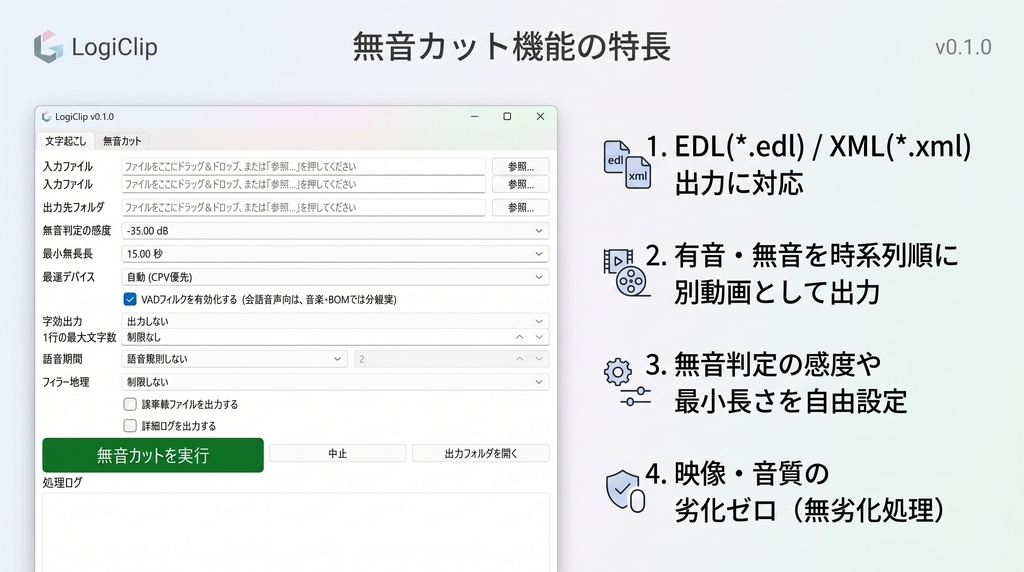Click the film reel video icon
The height and width of the screenshot is (572, 1024).
pyautogui.click(x=626, y=272)
